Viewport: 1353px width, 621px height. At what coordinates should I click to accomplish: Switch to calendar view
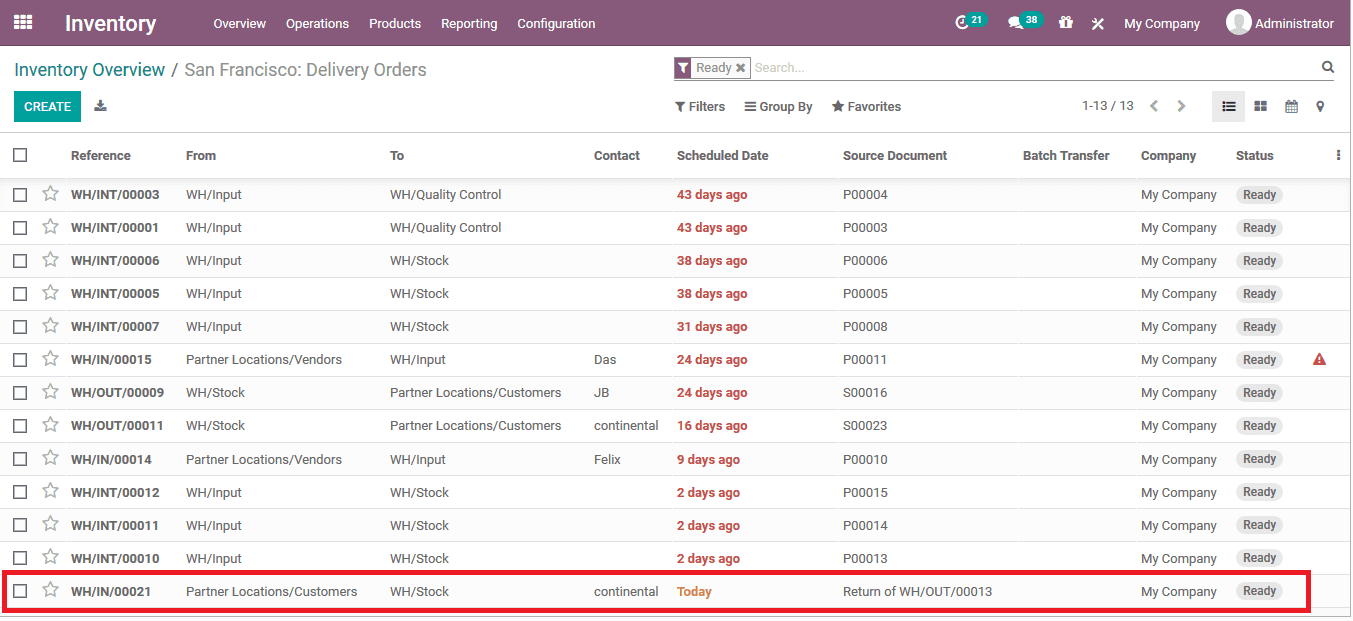coord(1291,106)
